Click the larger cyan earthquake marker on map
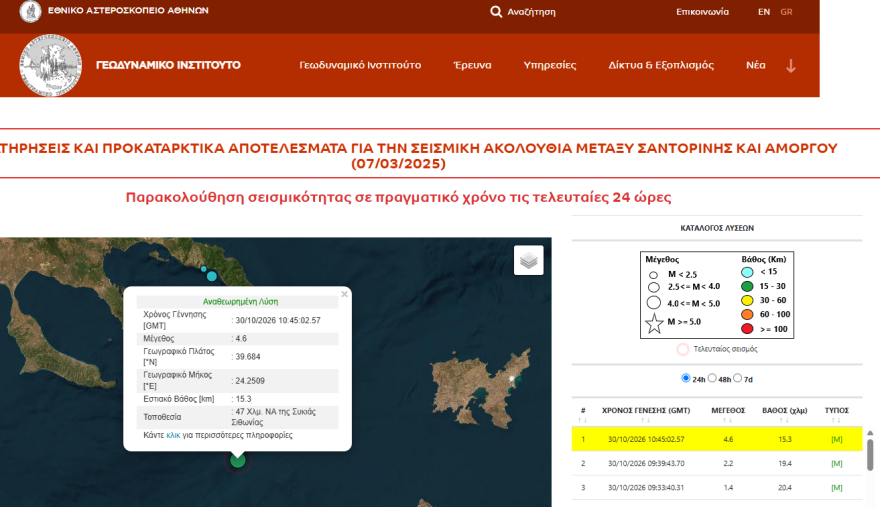Screen dimensions: 880x507 tap(212, 276)
